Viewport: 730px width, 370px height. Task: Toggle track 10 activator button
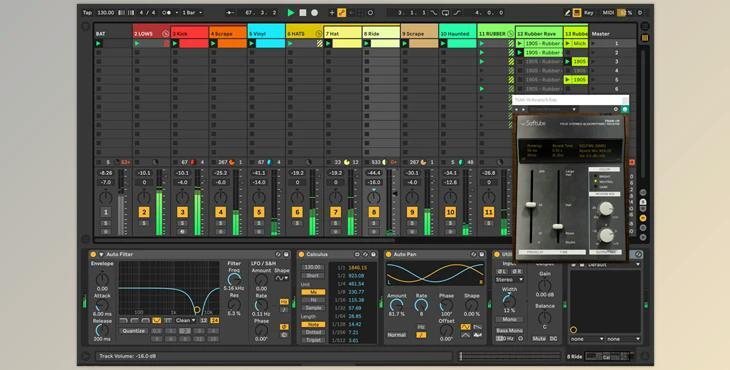point(450,212)
